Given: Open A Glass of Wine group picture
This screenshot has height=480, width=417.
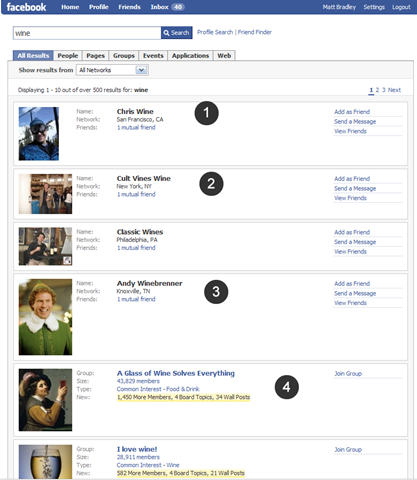Looking at the screenshot, I should pos(45,400).
